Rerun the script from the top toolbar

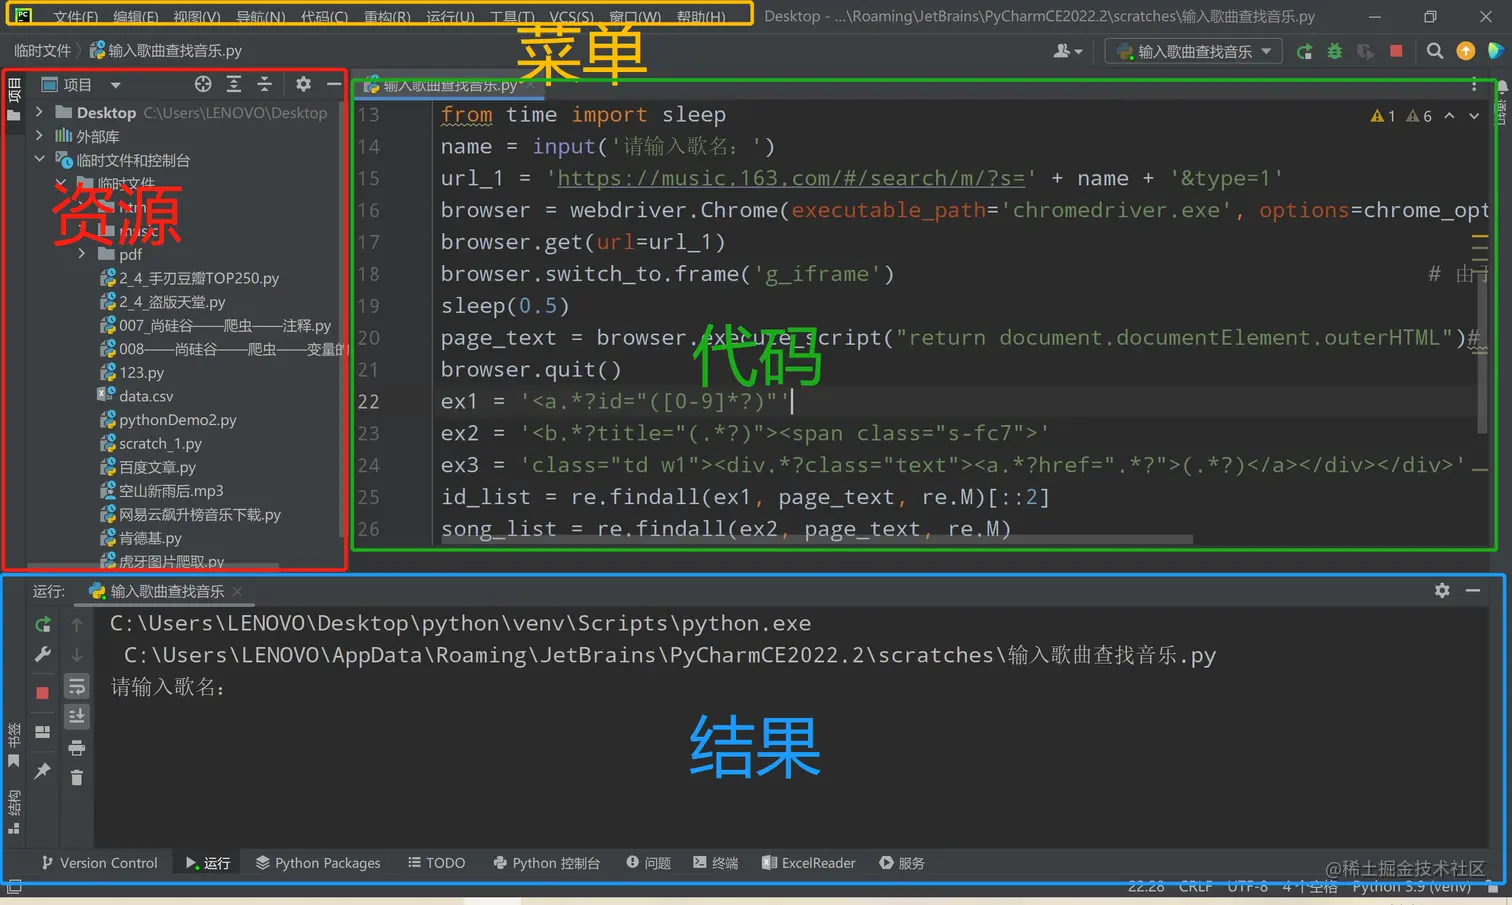(1304, 51)
